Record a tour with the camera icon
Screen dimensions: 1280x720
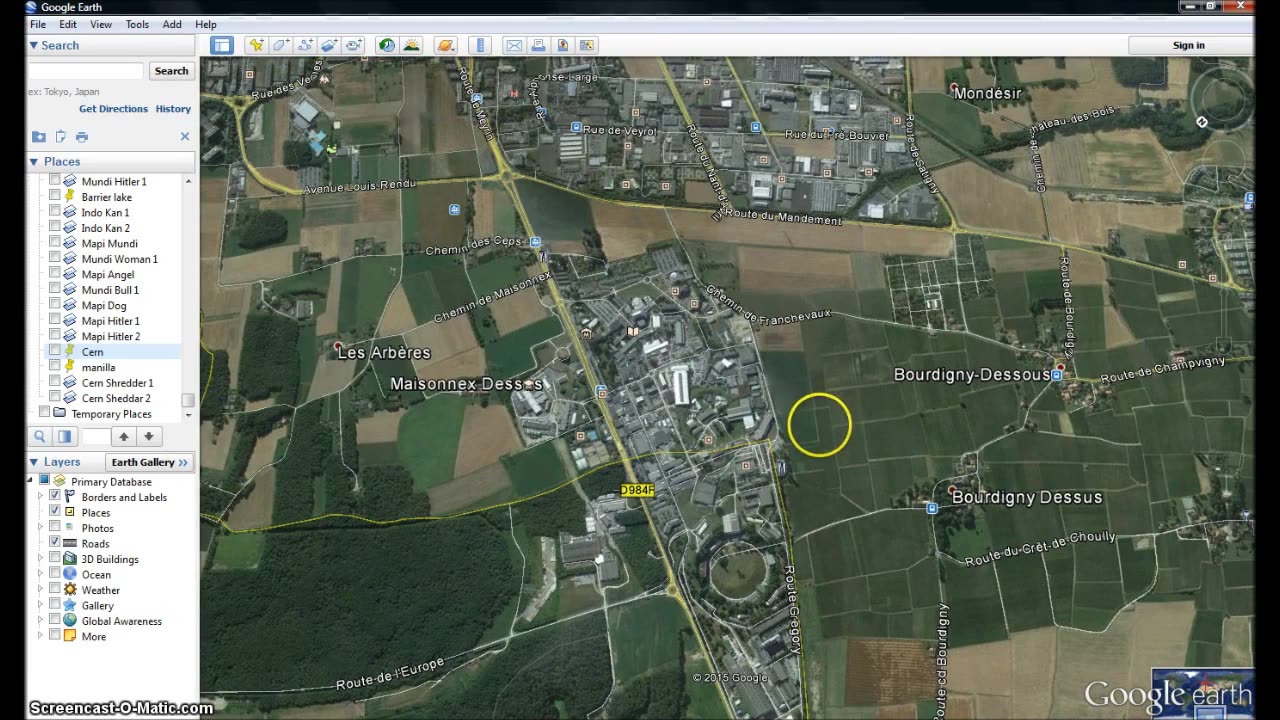tap(354, 45)
